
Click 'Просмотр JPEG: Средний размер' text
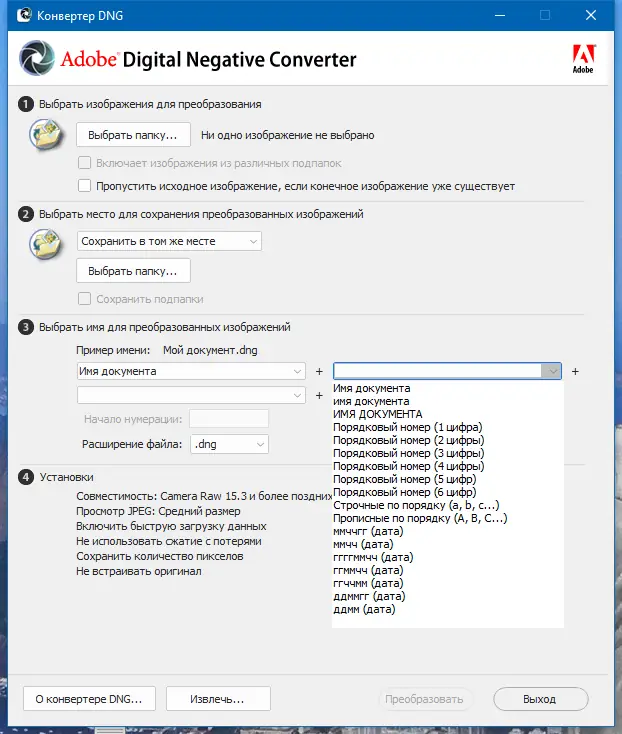(158, 511)
